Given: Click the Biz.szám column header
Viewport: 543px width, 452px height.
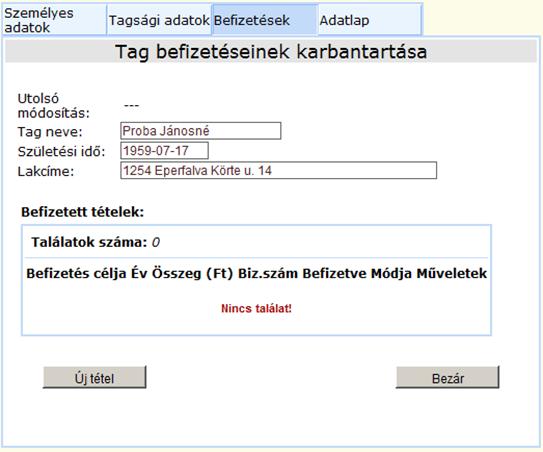Looking at the screenshot, I should pos(268,274).
